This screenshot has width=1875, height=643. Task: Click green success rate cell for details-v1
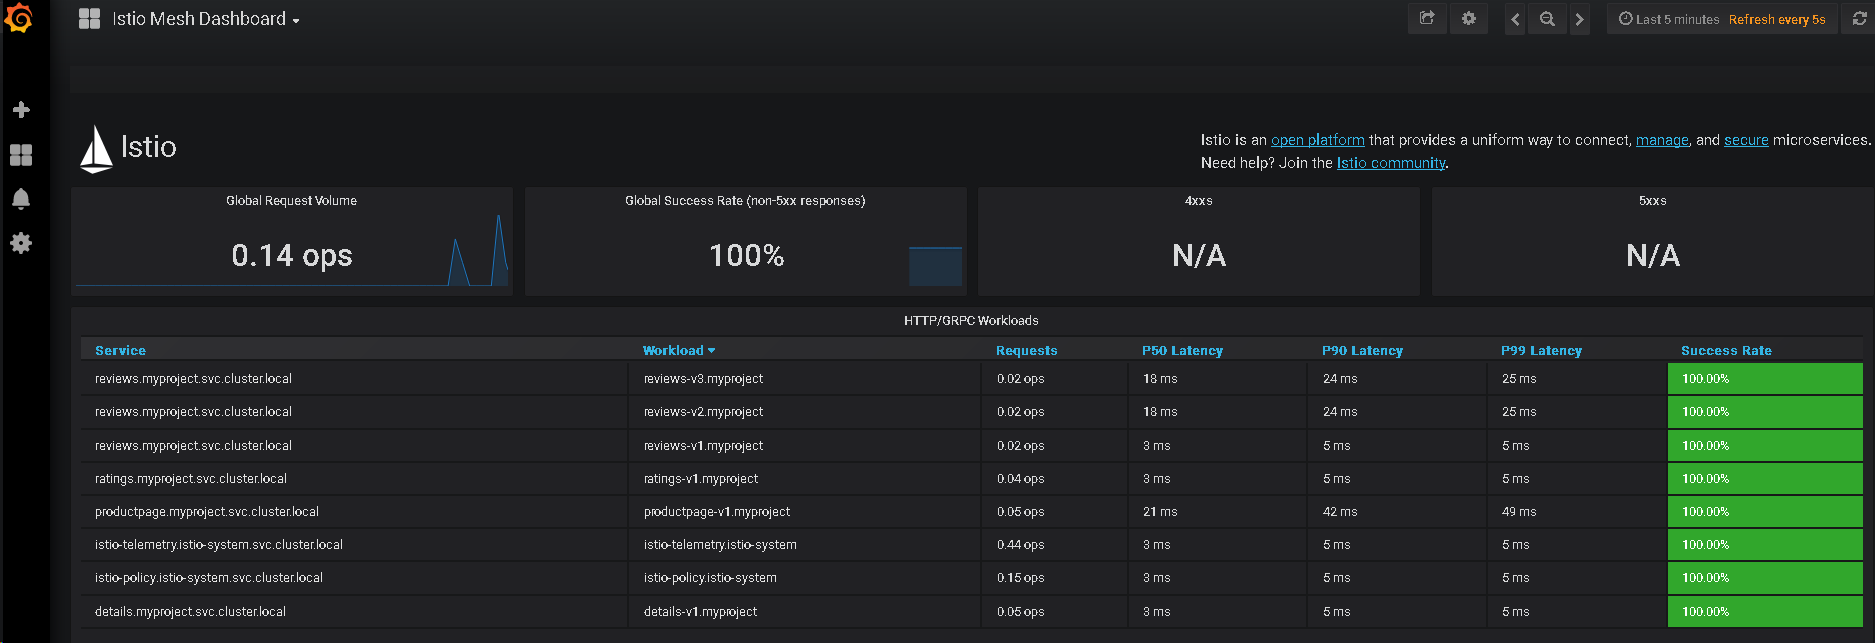click(x=1765, y=612)
